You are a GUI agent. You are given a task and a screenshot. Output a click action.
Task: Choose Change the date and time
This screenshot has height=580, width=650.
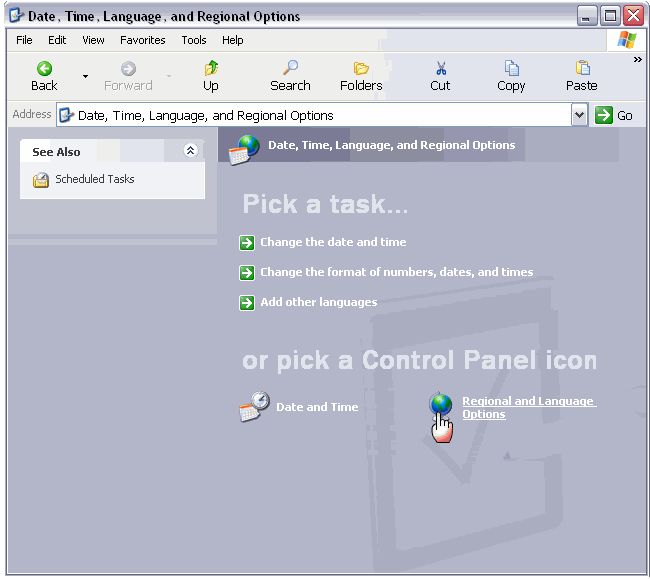[333, 242]
